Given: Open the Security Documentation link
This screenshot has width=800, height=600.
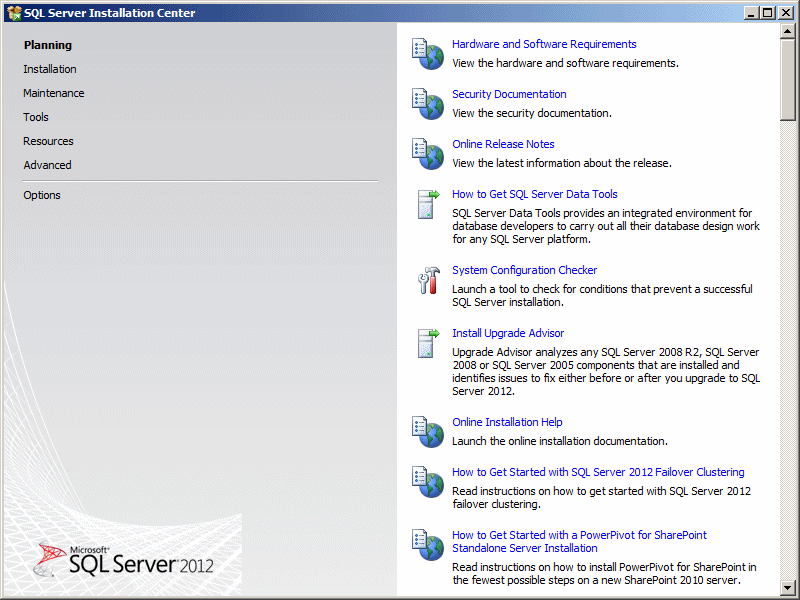Looking at the screenshot, I should click(509, 94).
